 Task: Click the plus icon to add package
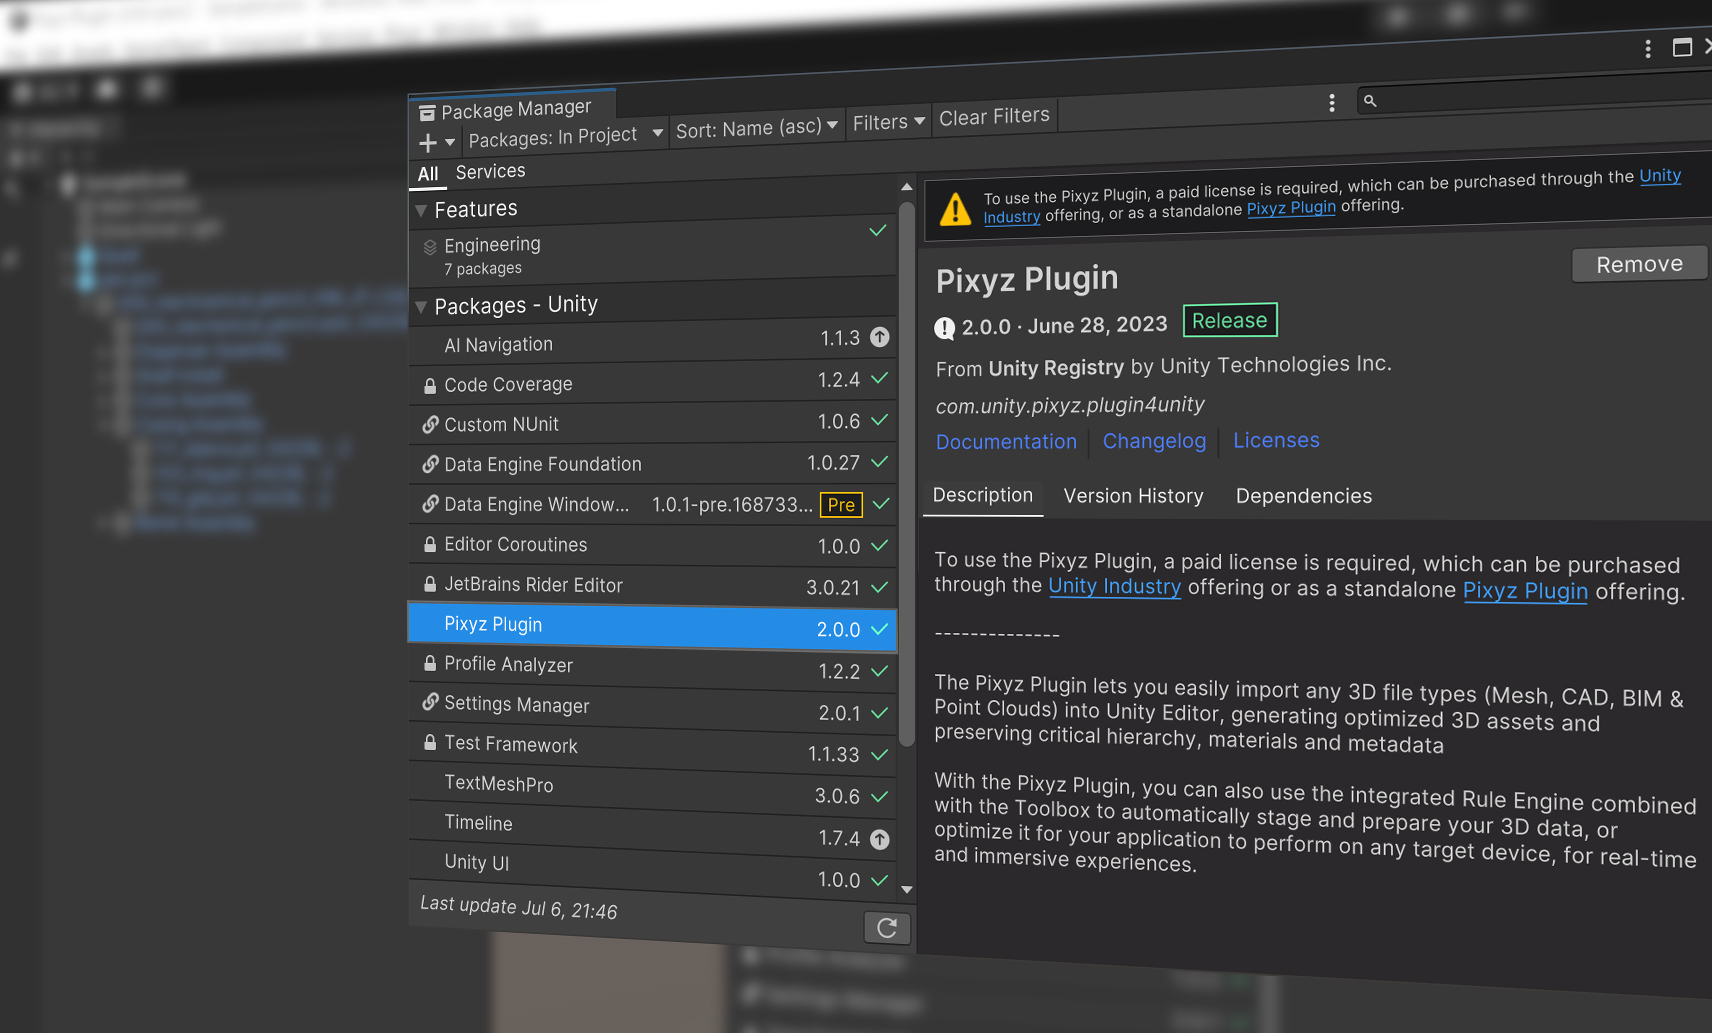point(428,143)
